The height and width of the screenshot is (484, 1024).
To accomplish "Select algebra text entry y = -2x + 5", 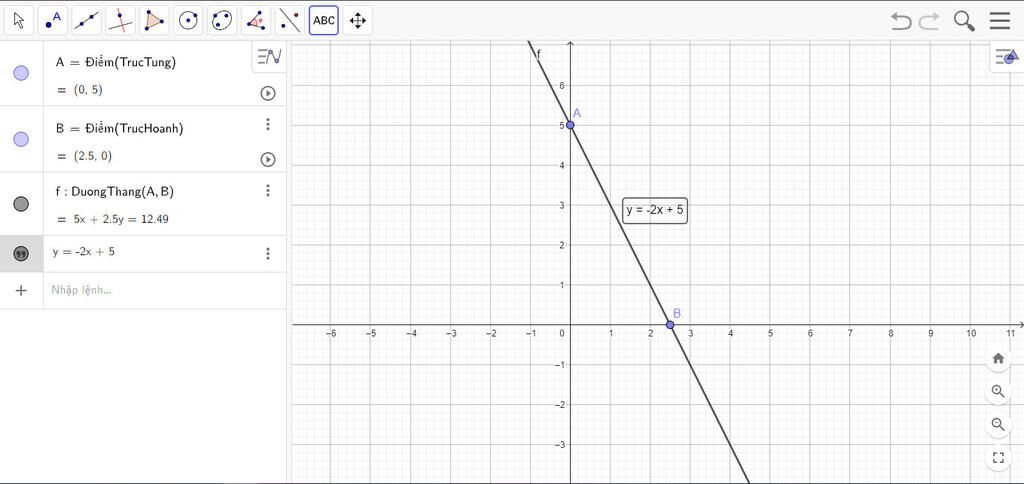I will [84, 251].
